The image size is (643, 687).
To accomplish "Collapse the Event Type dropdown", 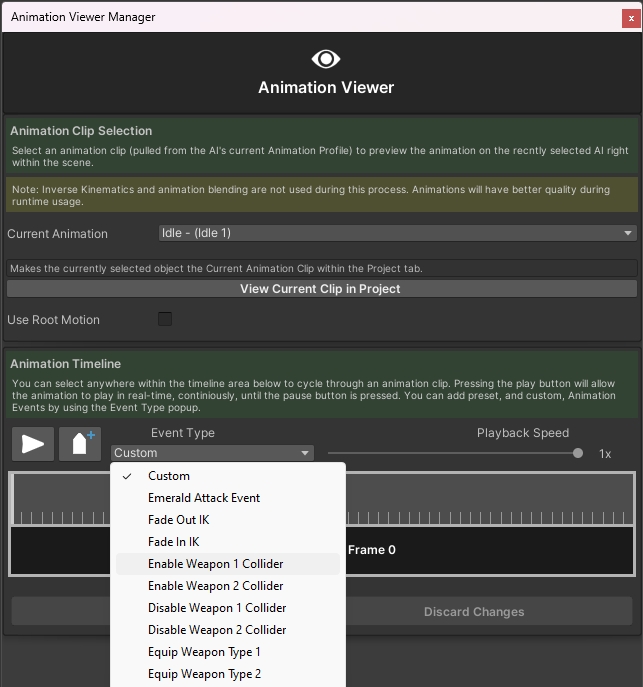I will 212,453.
